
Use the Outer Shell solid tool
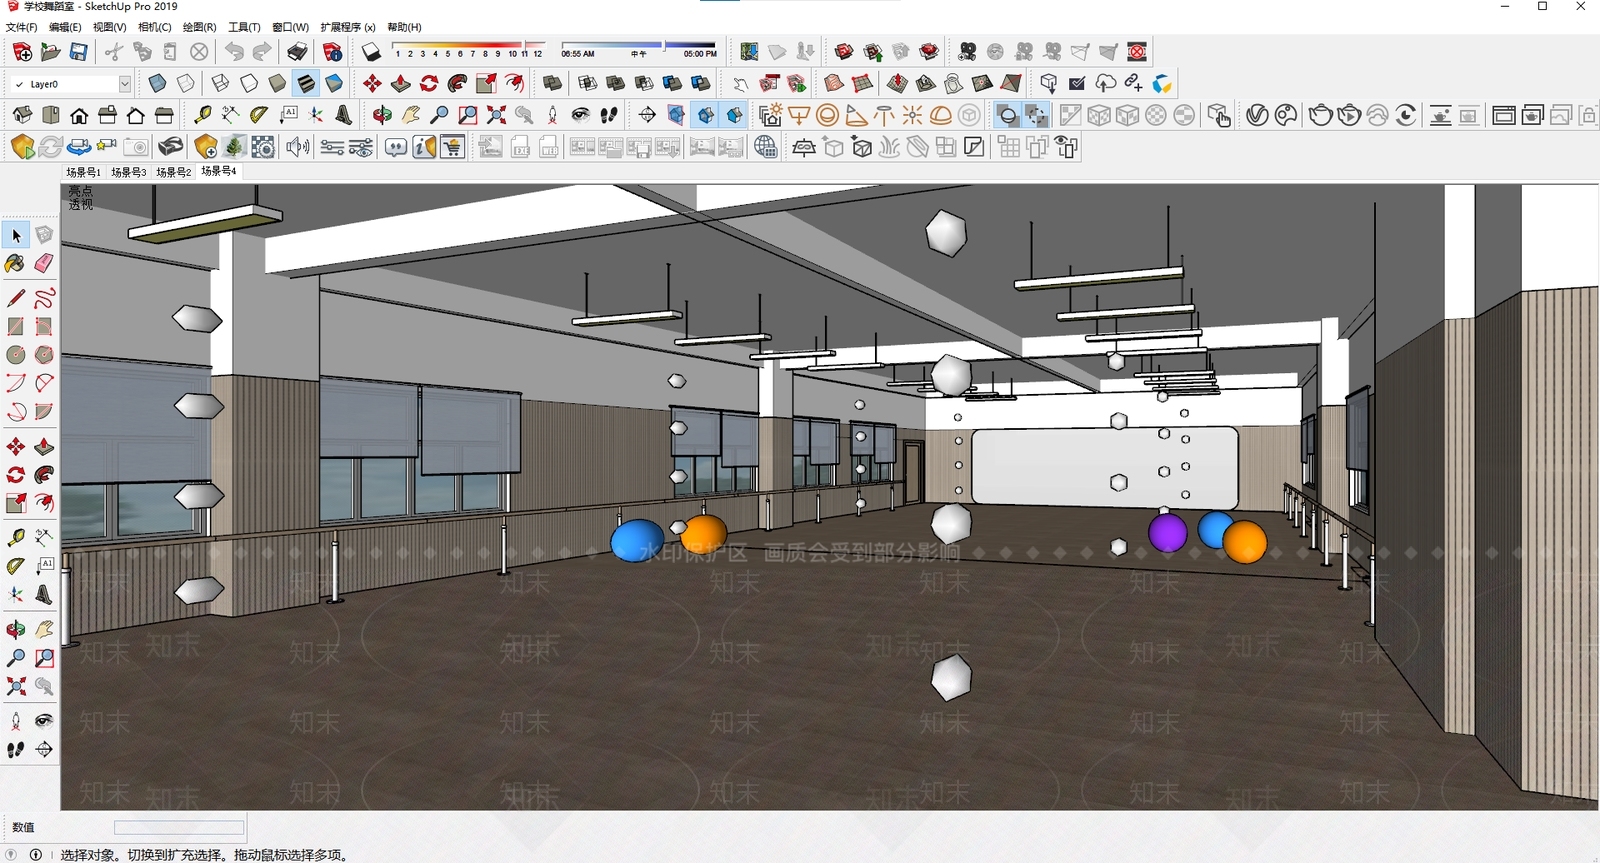click(552, 83)
